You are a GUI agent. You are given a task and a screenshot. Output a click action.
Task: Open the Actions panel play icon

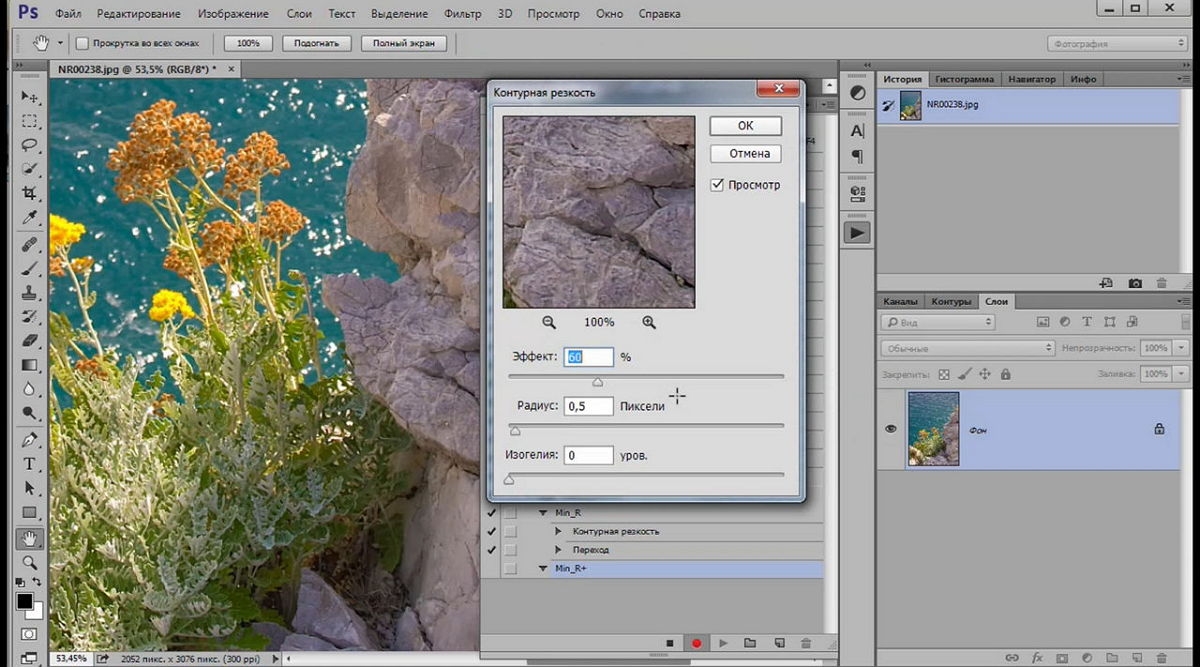(x=858, y=232)
